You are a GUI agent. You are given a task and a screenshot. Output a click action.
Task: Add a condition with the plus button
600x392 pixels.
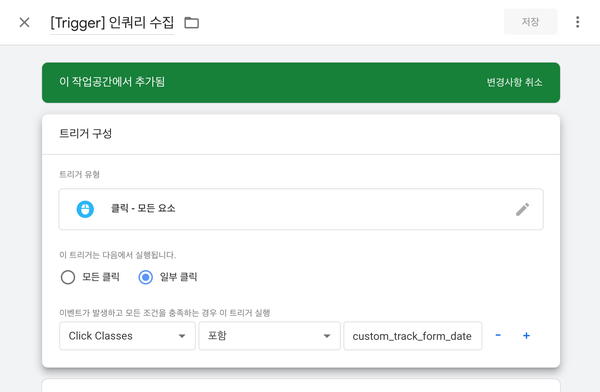pos(527,336)
